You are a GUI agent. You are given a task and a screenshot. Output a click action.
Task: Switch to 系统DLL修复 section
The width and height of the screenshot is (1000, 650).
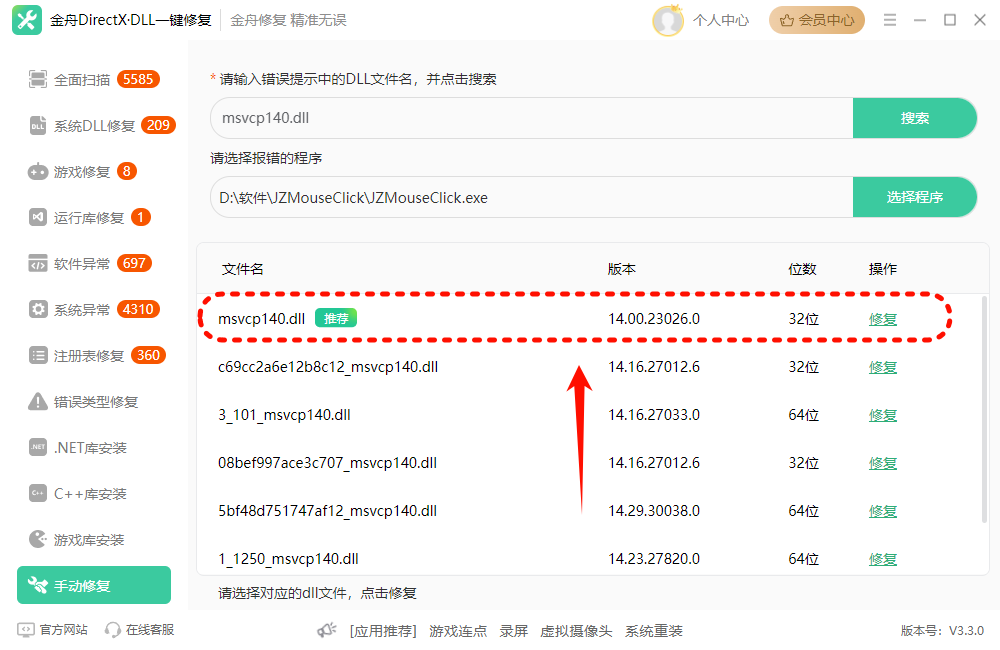(94, 126)
